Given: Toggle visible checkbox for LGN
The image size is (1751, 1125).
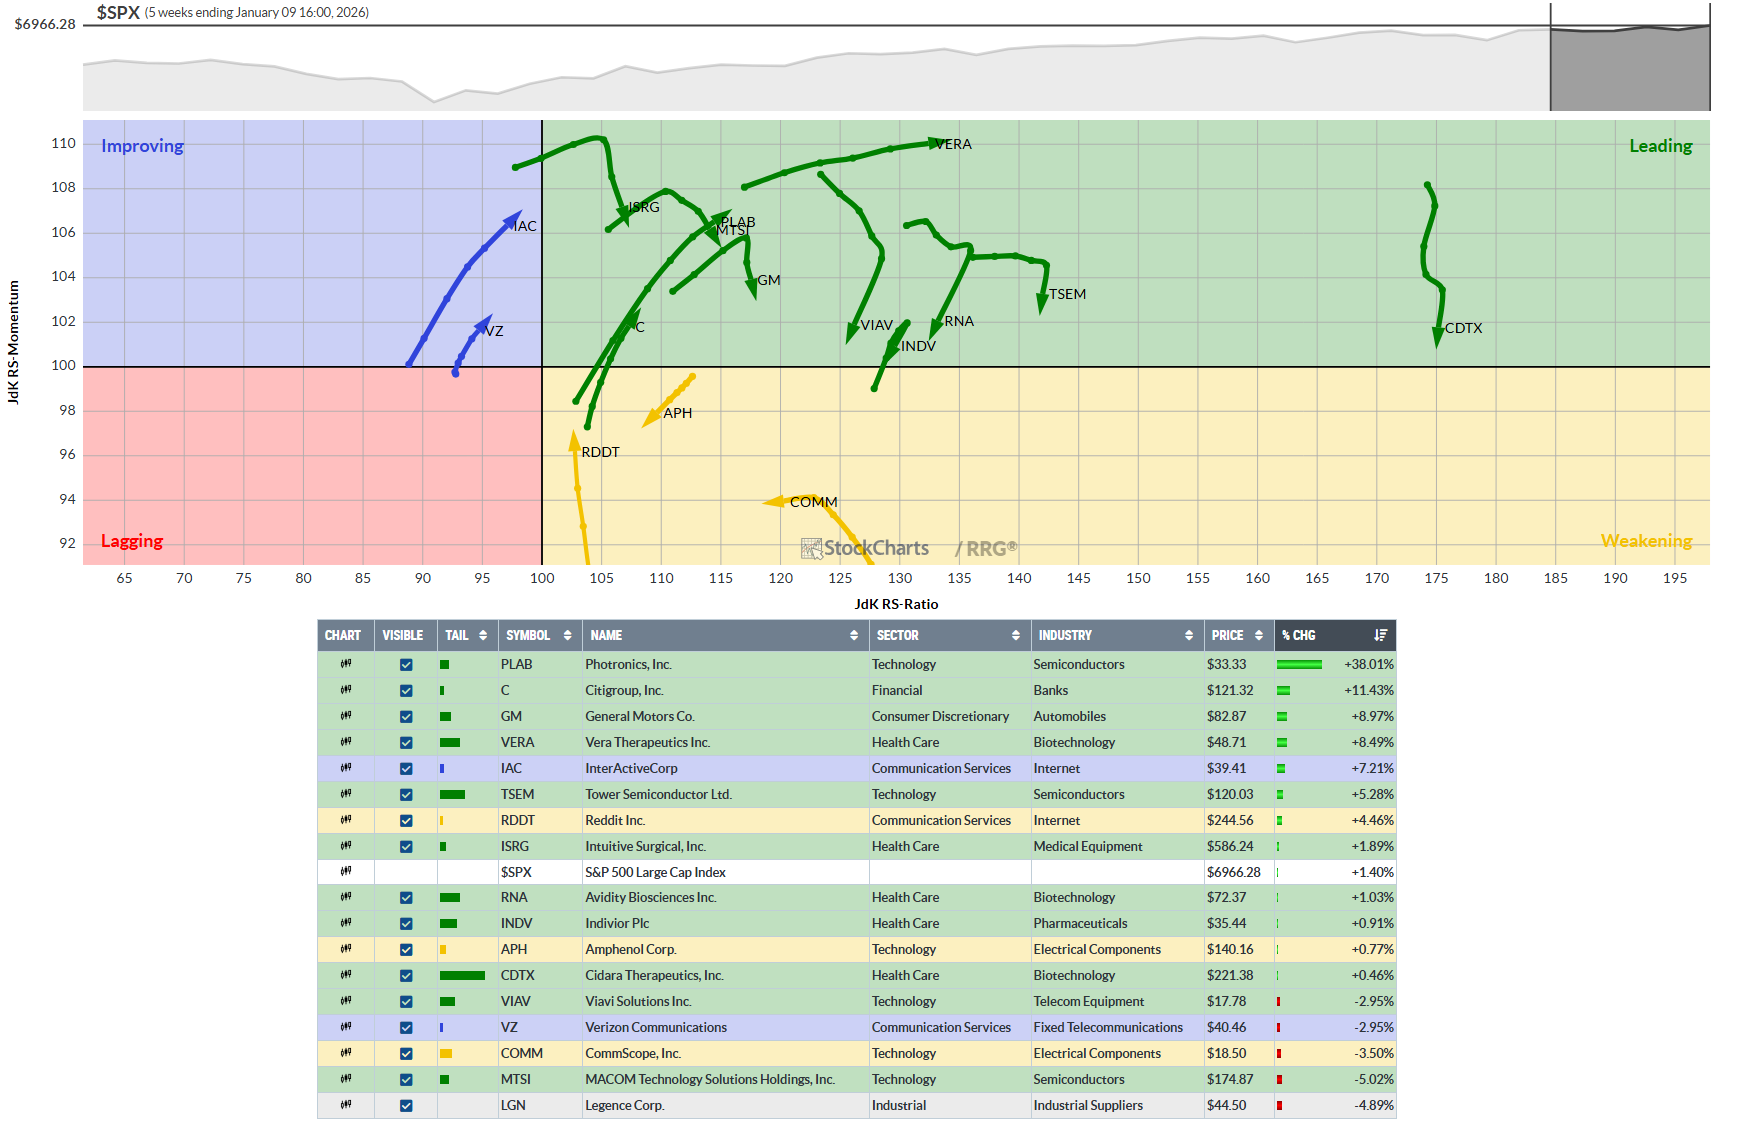Looking at the screenshot, I should (406, 1105).
